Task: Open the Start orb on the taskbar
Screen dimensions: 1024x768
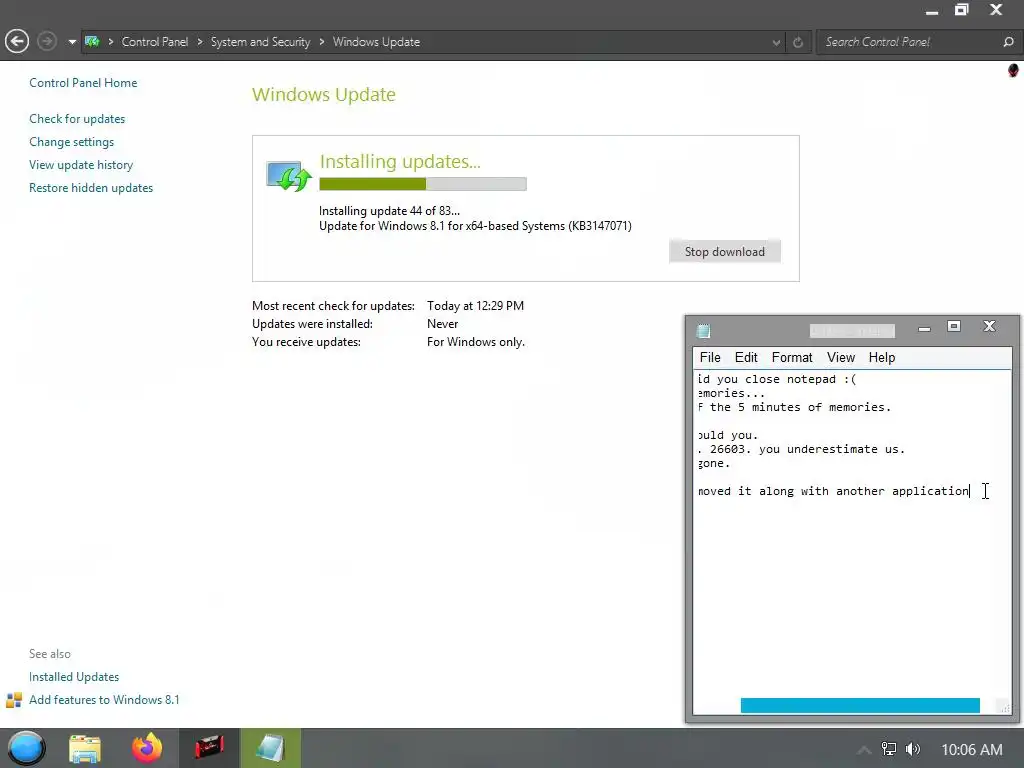Action: pos(27,748)
